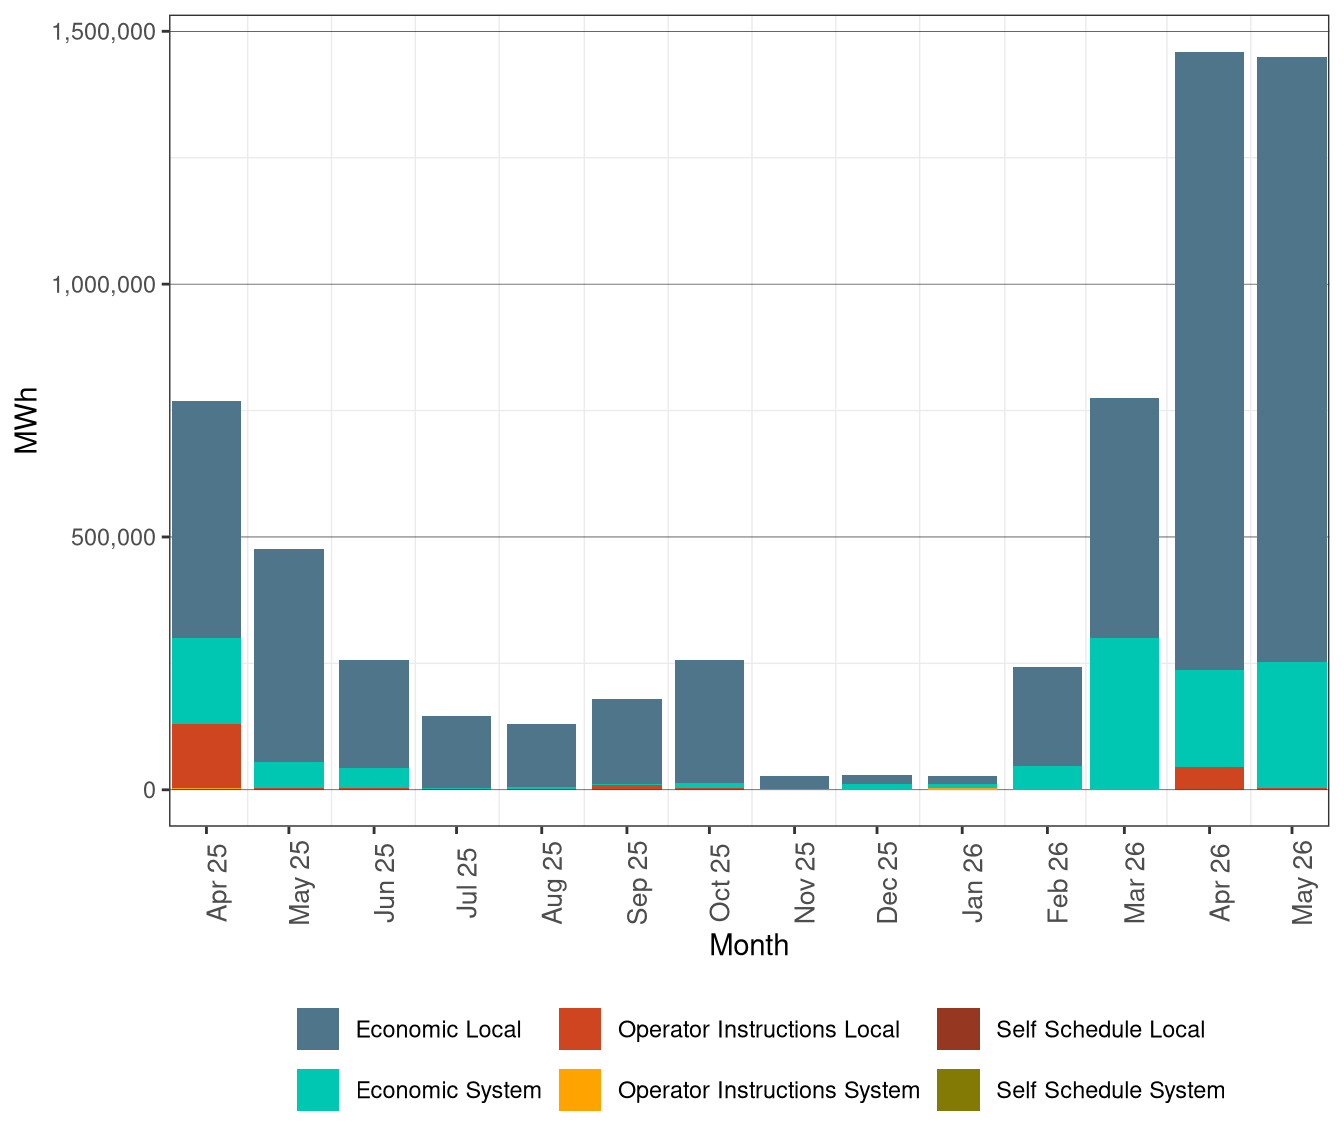Image resolution: width=1344 pixels, height=1142 pixels.
Task: Click the '1,500,000' y-axis tick label
Action: coord(103,32)
